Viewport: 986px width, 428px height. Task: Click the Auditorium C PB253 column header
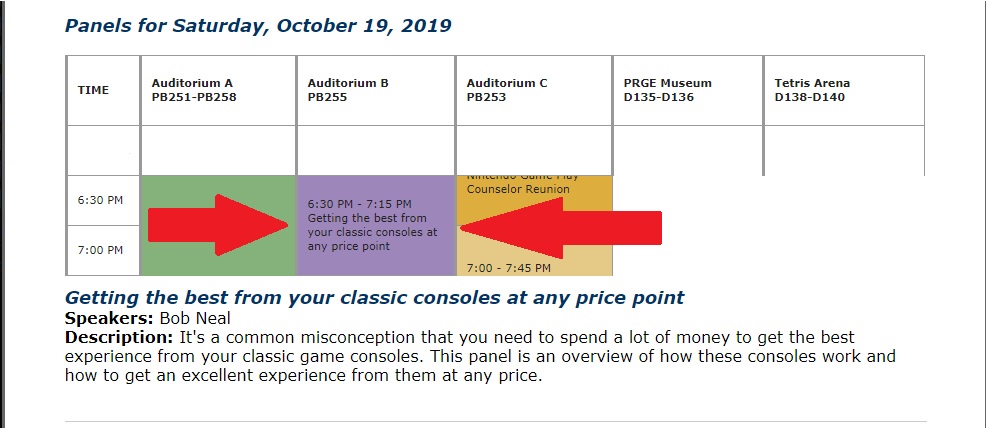(533, 91)
